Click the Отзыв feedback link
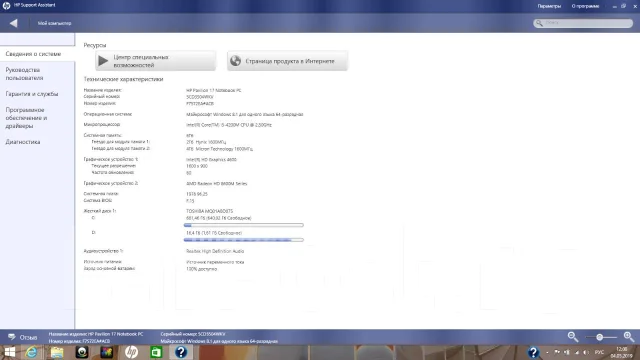 (28, 338)
